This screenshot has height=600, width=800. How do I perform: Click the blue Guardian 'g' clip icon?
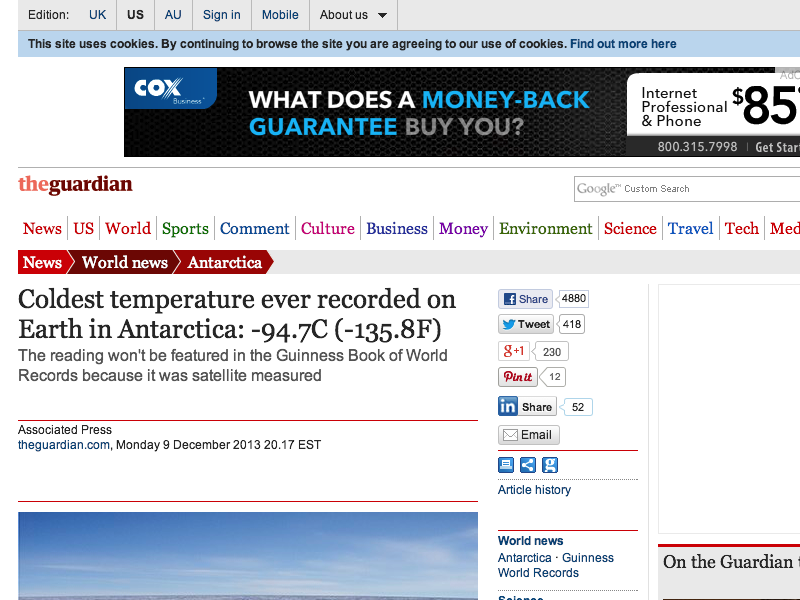point(550,465)
